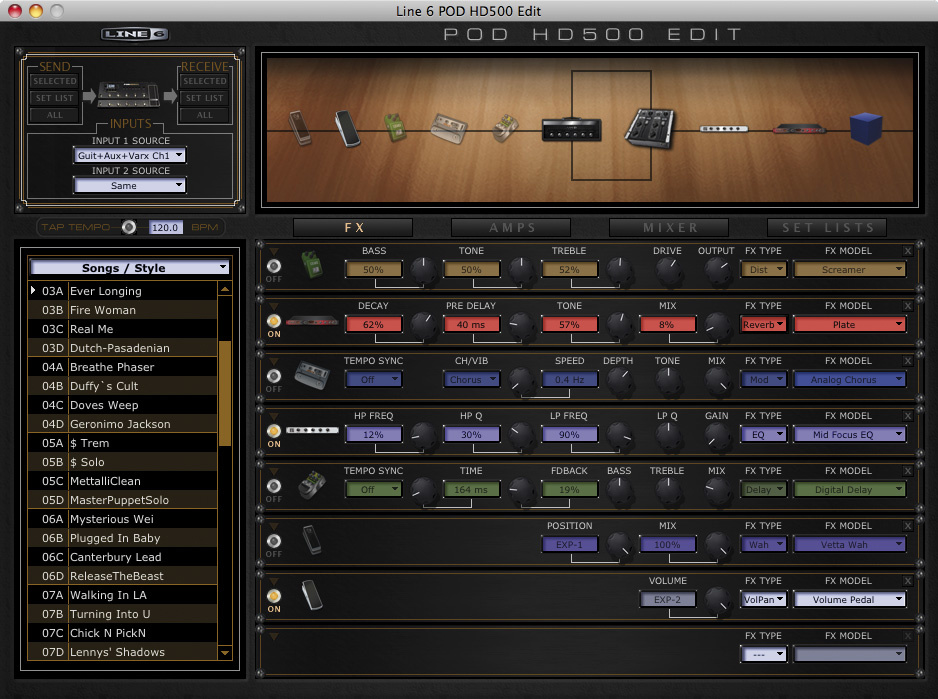Image resolution: width=938 pixels, height=699 pixels.
Task: Open the Input 1 Source dropdown
Action: 130,156
